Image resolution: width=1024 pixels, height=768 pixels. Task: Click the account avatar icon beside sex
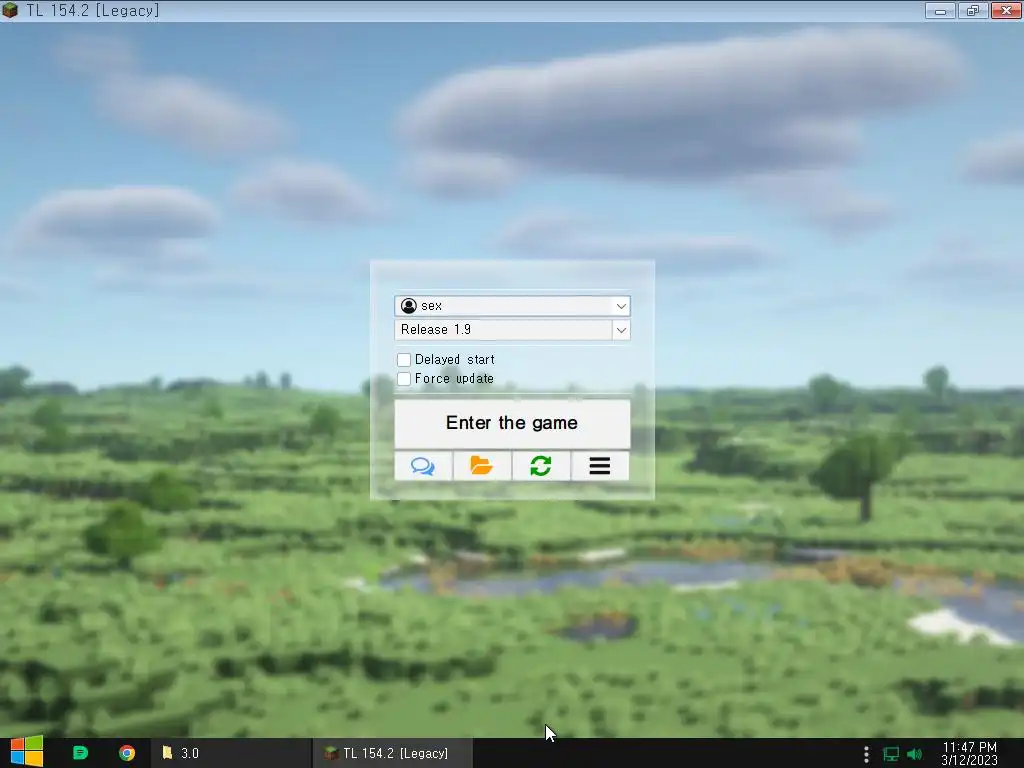pyautogui.click(x=409, y=306)
